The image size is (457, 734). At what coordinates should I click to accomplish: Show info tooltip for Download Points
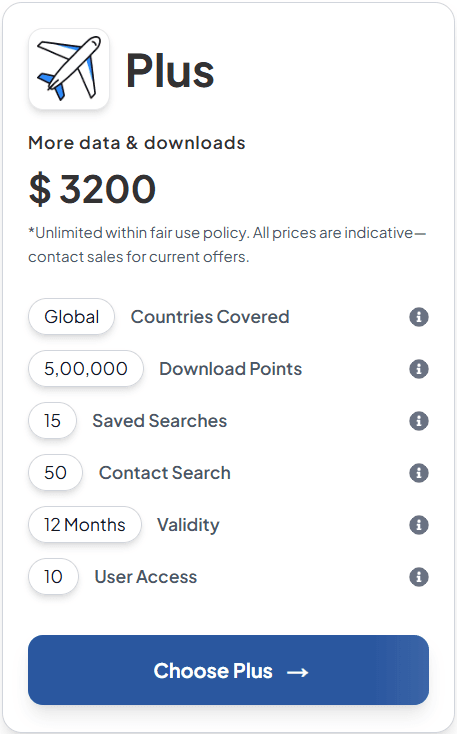tap(419, 369)
